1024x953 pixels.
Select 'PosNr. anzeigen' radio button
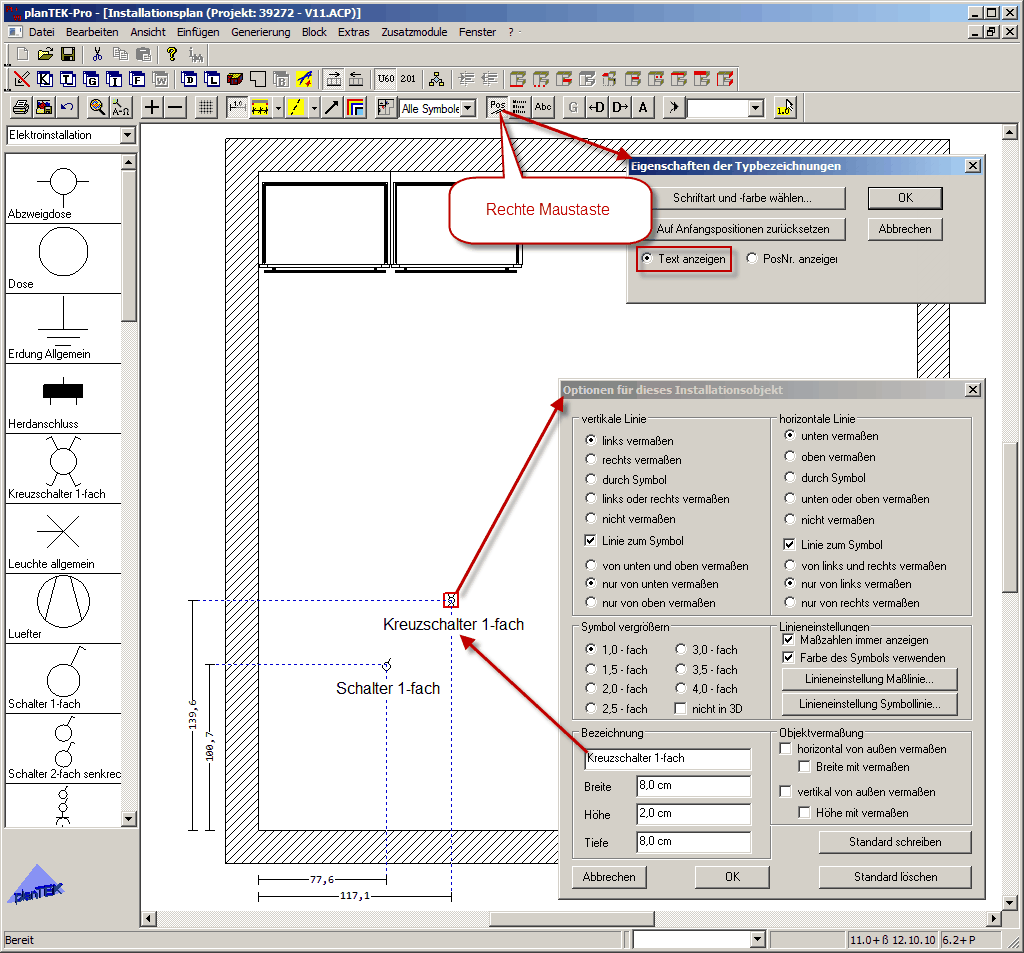[x=753, y=259]
